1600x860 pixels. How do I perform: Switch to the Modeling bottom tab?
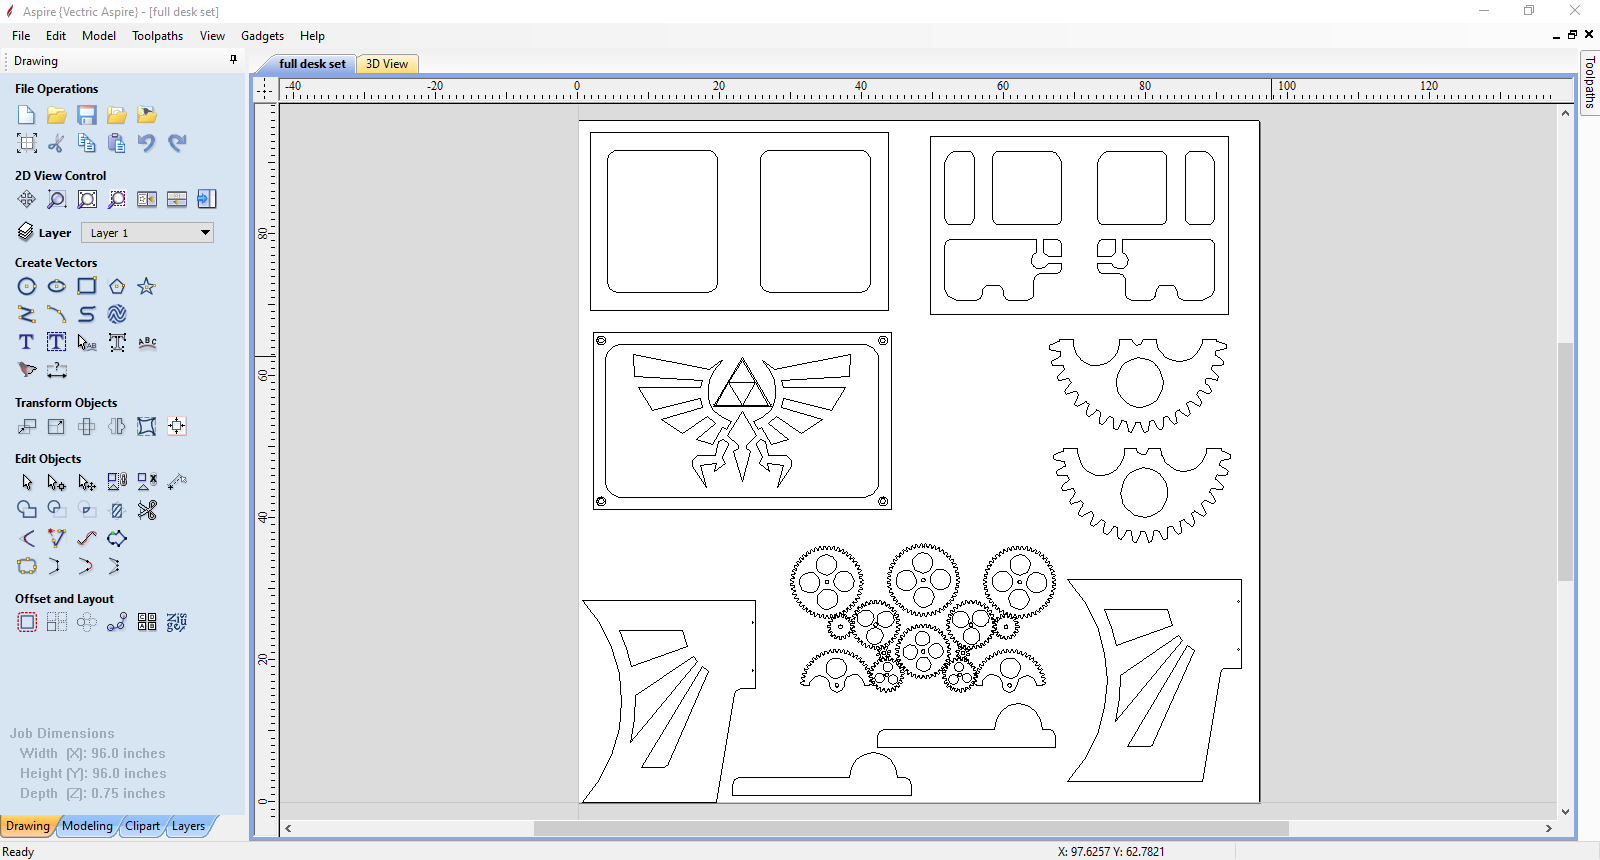pyautogui.click(x=87, y=826)
